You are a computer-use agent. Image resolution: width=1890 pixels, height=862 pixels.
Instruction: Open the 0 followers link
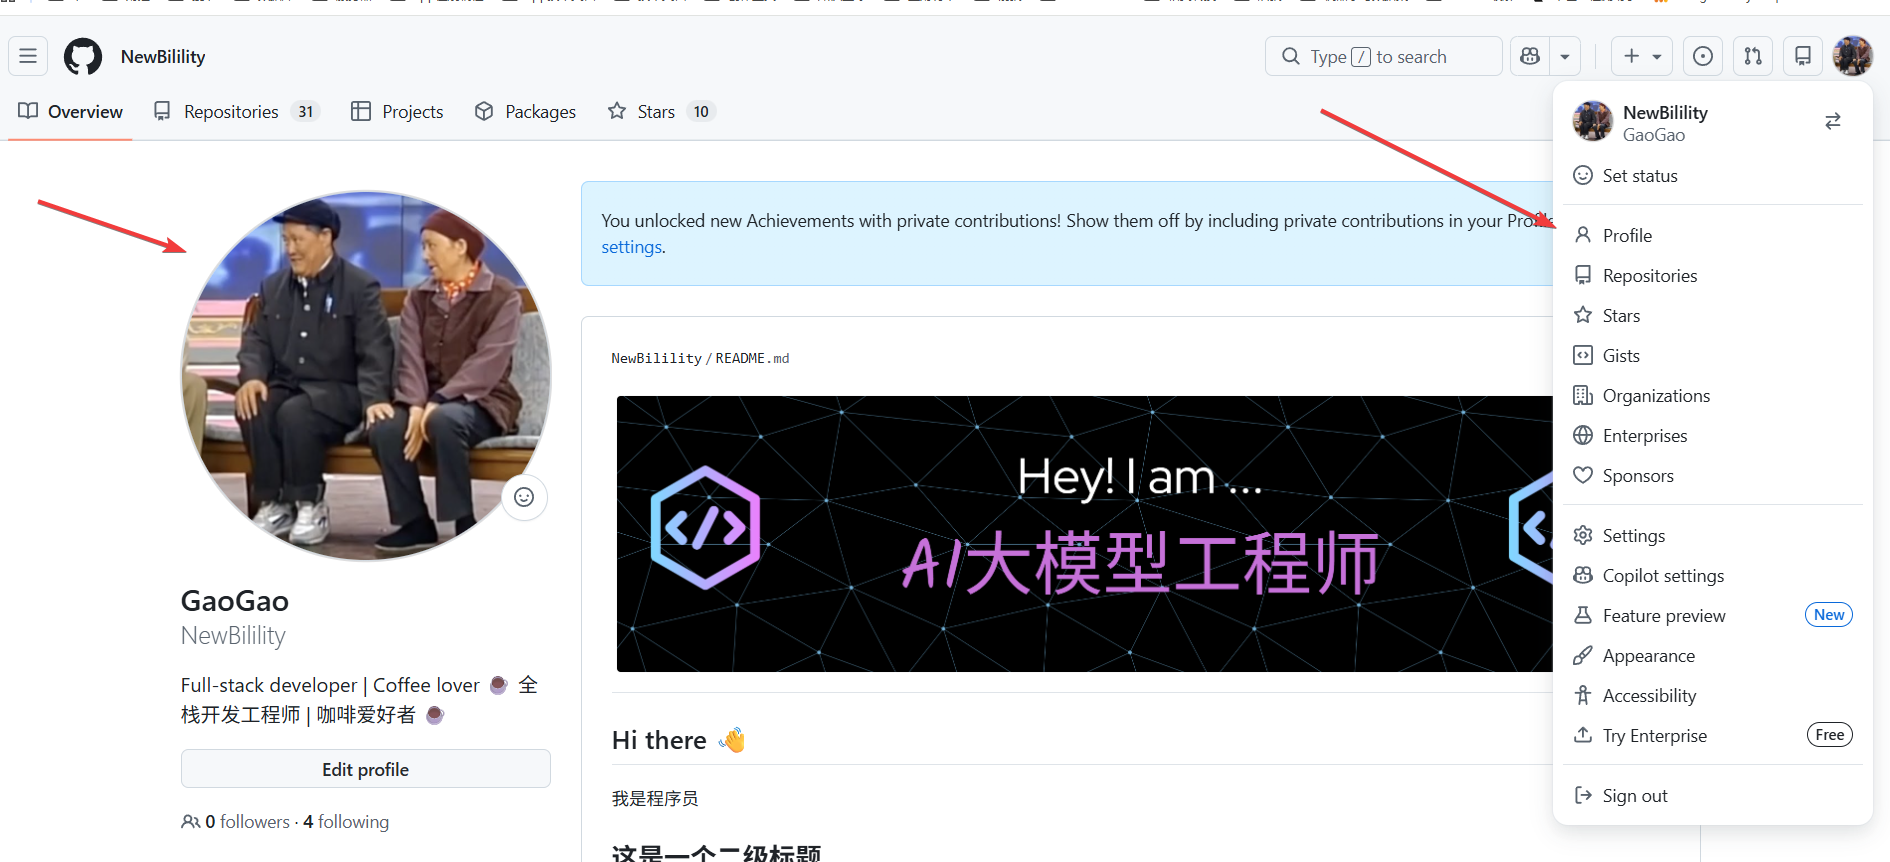(x=236, y=821)
